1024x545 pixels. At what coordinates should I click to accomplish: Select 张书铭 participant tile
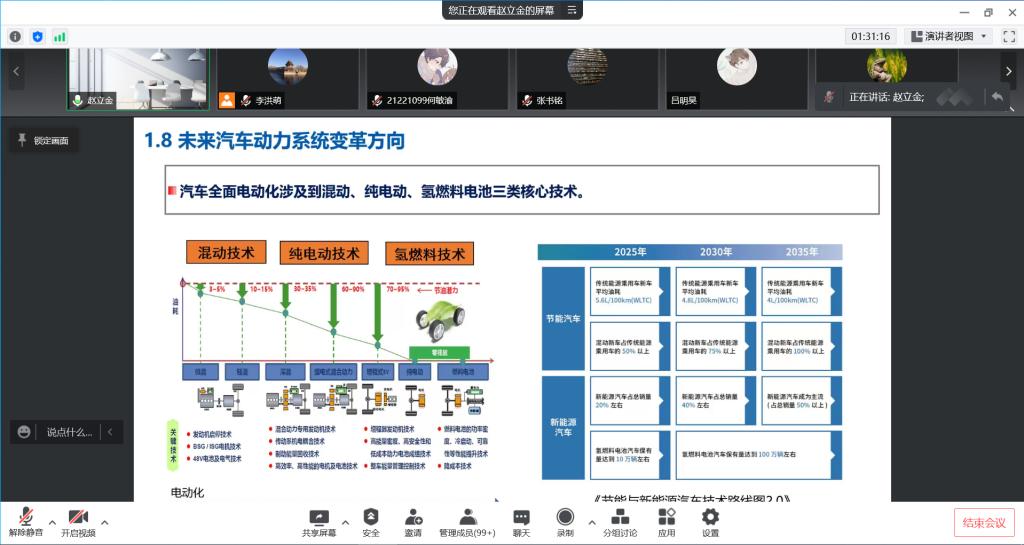pyautogui.click(x=586, y=78)
